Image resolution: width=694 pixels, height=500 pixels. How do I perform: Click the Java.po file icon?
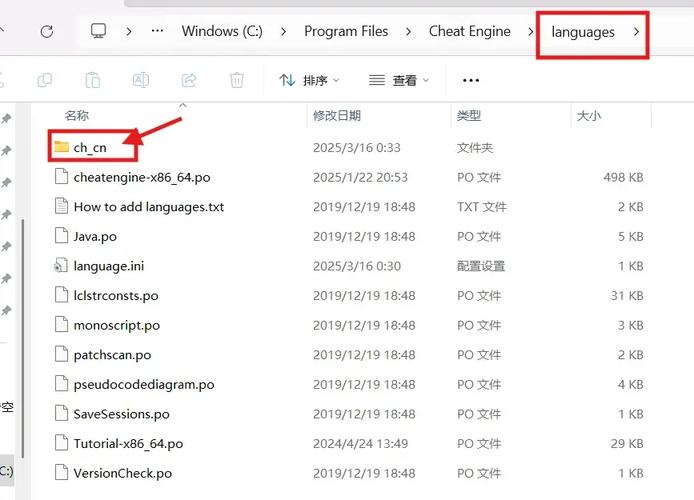click(x=61, y=236)
